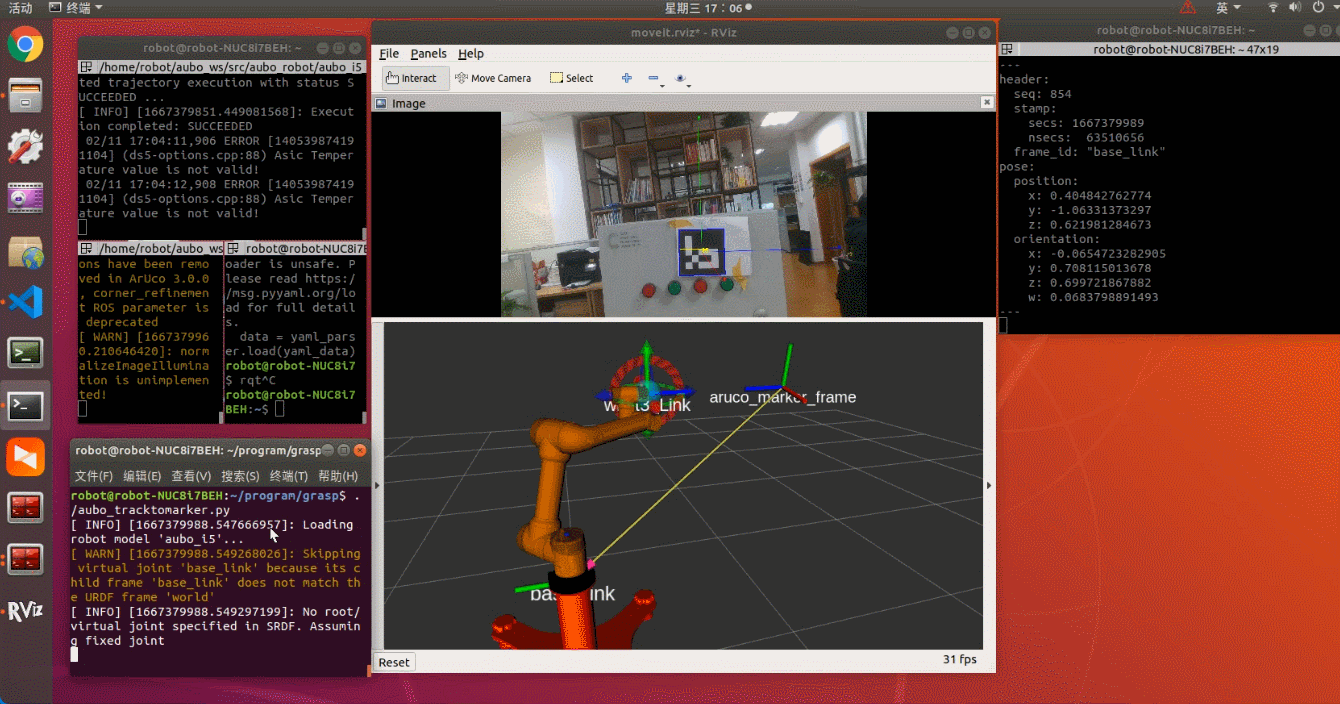The height and width of the screenshot is (704, 1340).
Task: Open 查看(V) menu in grasp terminal
Action: click(x=191, y=476)
